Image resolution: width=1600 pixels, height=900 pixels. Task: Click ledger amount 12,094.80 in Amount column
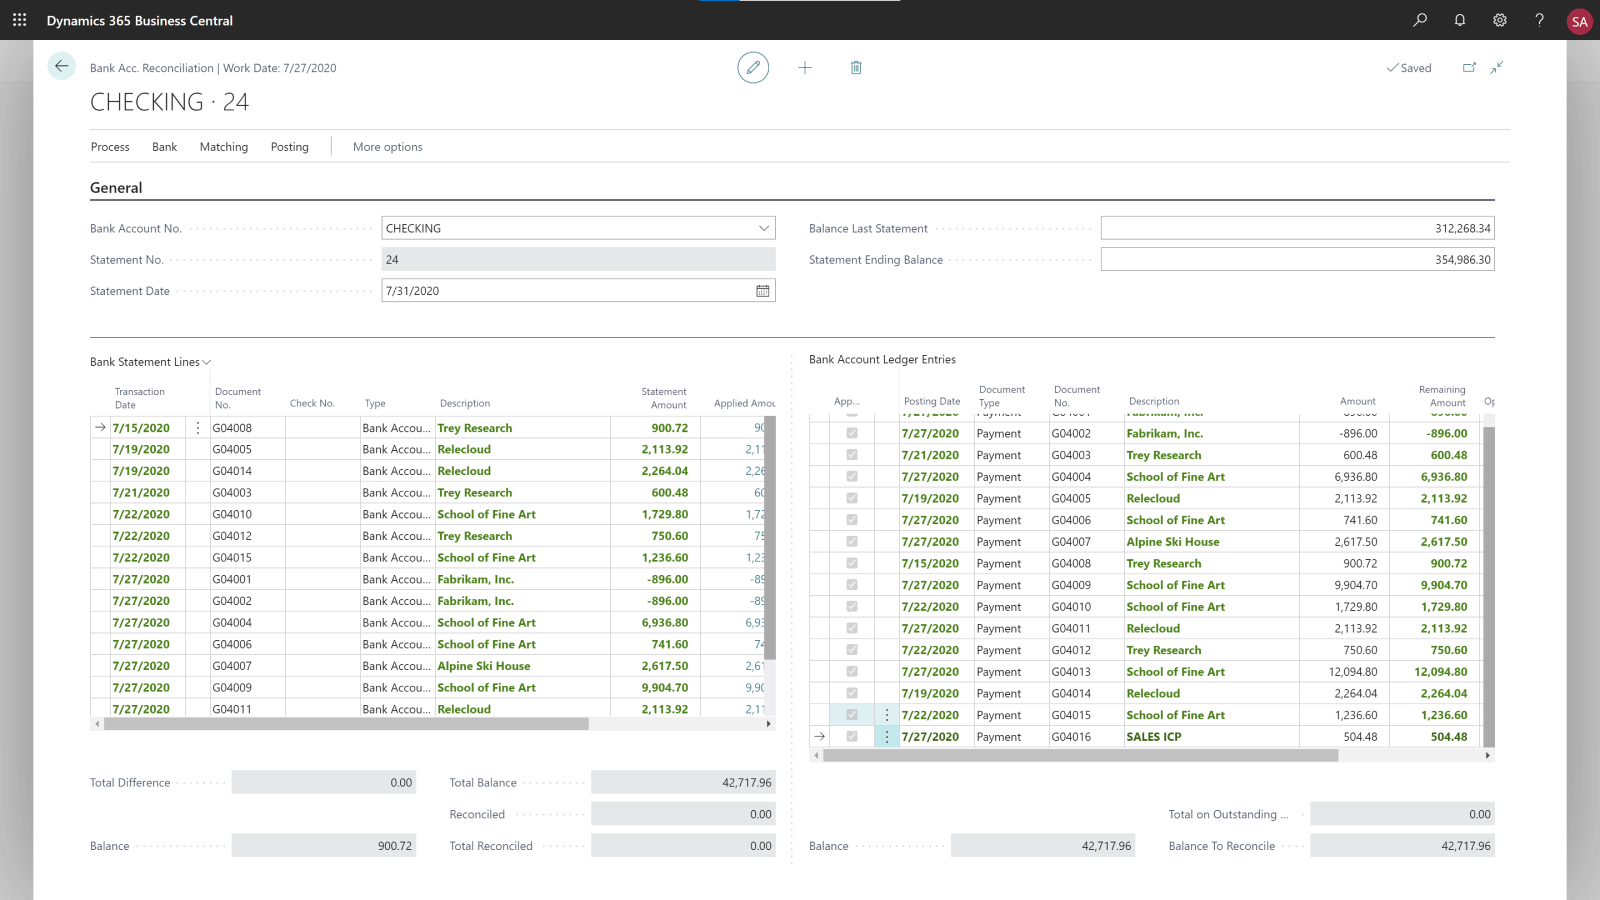1353,672
